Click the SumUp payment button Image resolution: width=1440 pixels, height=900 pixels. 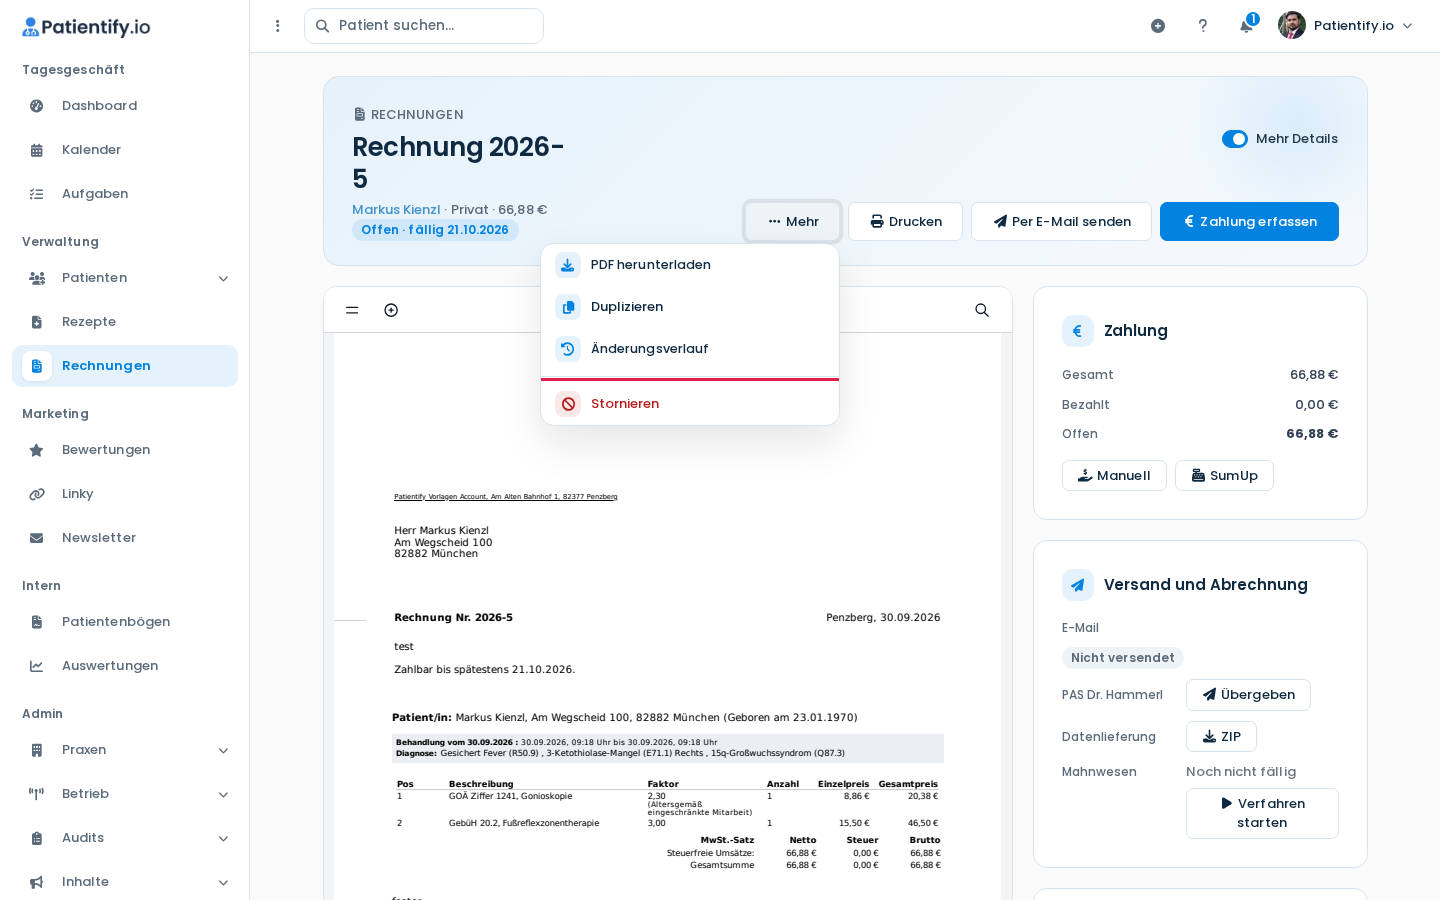coord(1224,476)
